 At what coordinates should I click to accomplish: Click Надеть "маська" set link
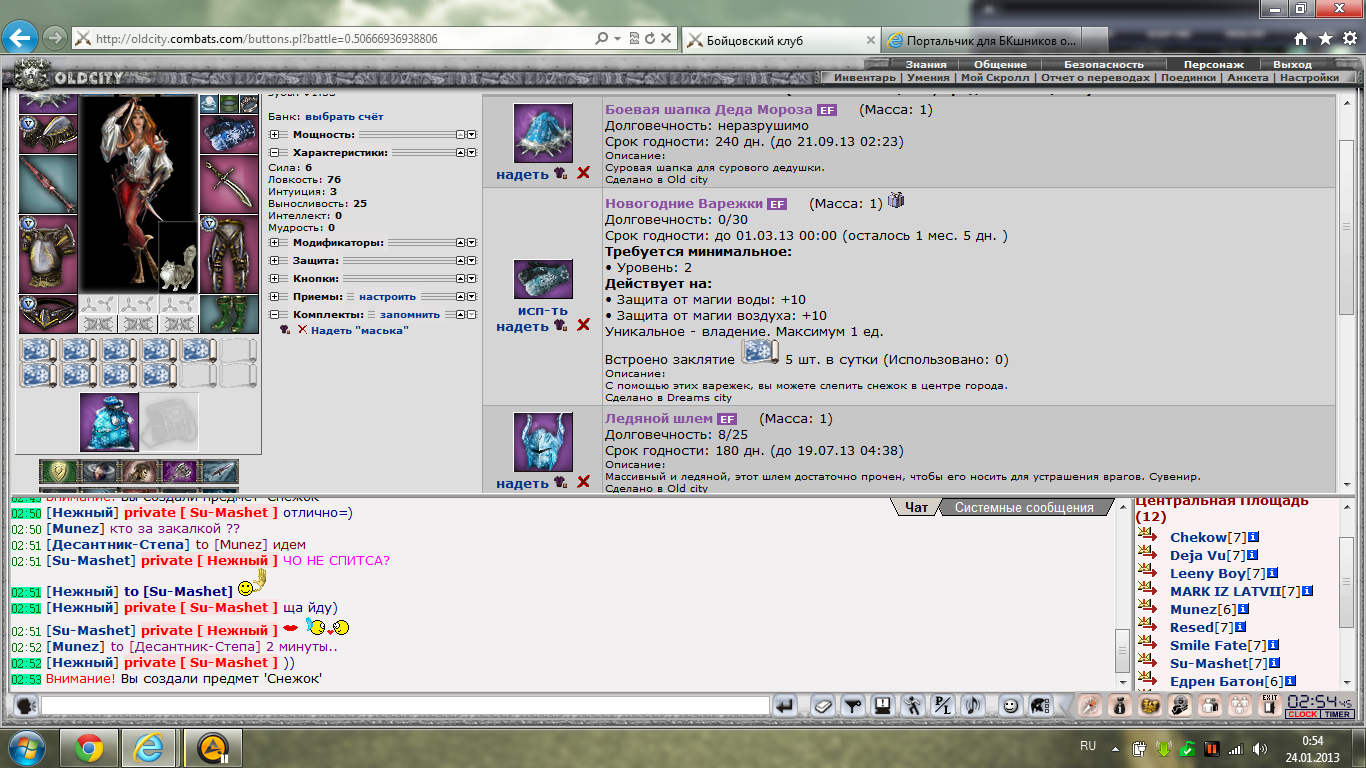(x=360, y=330)
